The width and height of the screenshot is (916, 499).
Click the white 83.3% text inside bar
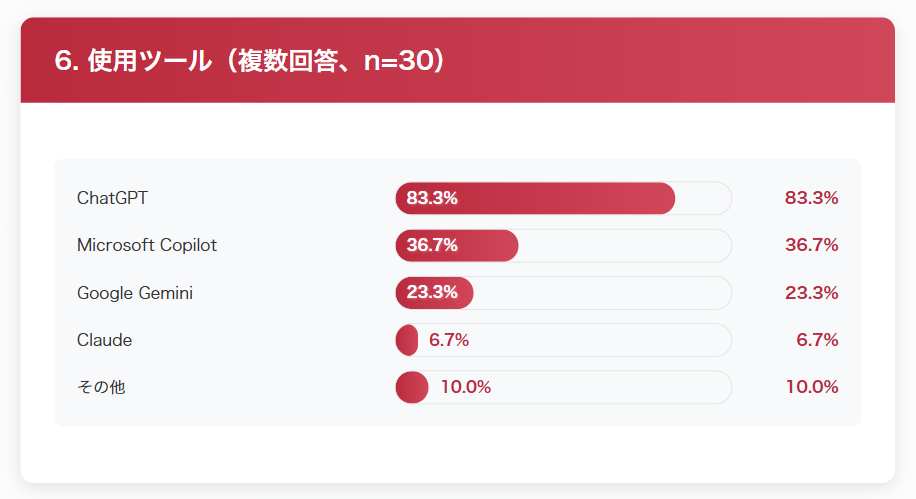click(x=432, y=198)
